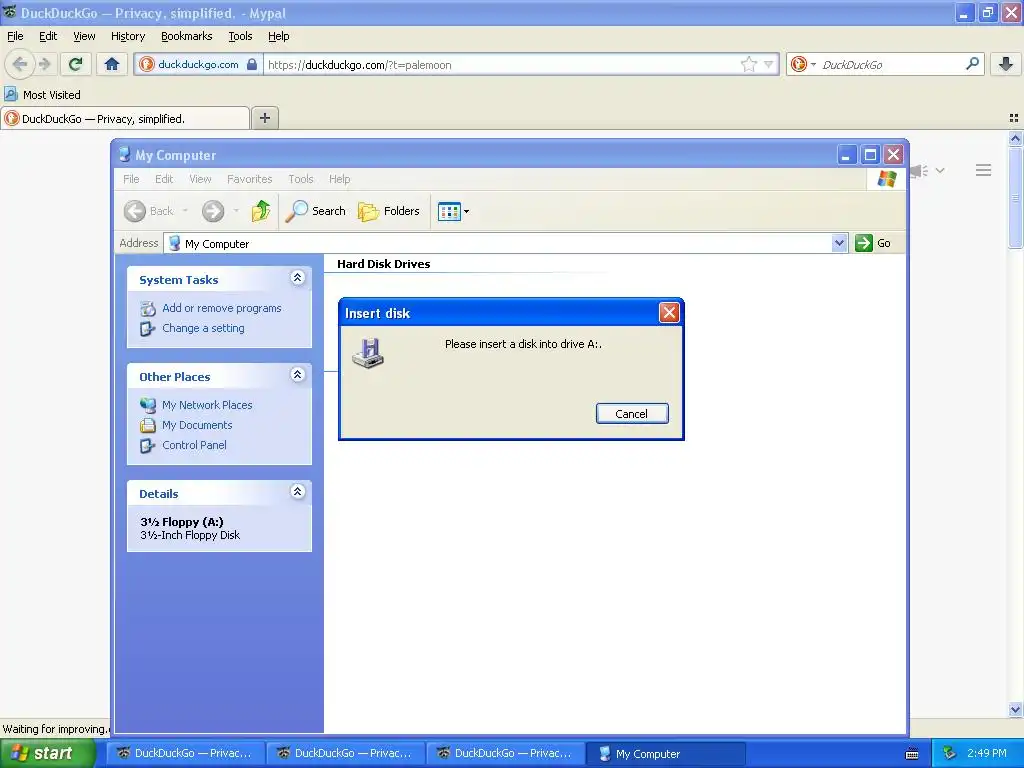Viewport: 1024px width, 768px height.
Task: Open the browser View menu
Action: (x=84, y=36)
